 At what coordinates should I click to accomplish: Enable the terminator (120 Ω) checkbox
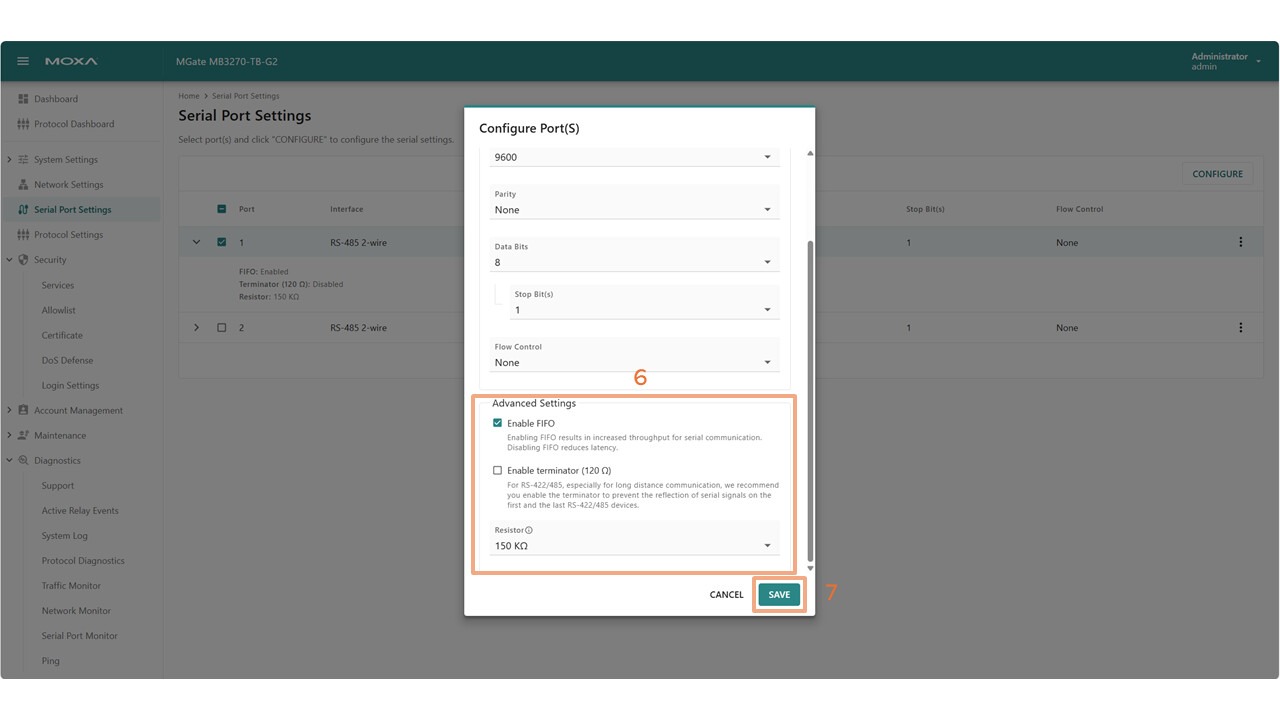tap(498, 470)
